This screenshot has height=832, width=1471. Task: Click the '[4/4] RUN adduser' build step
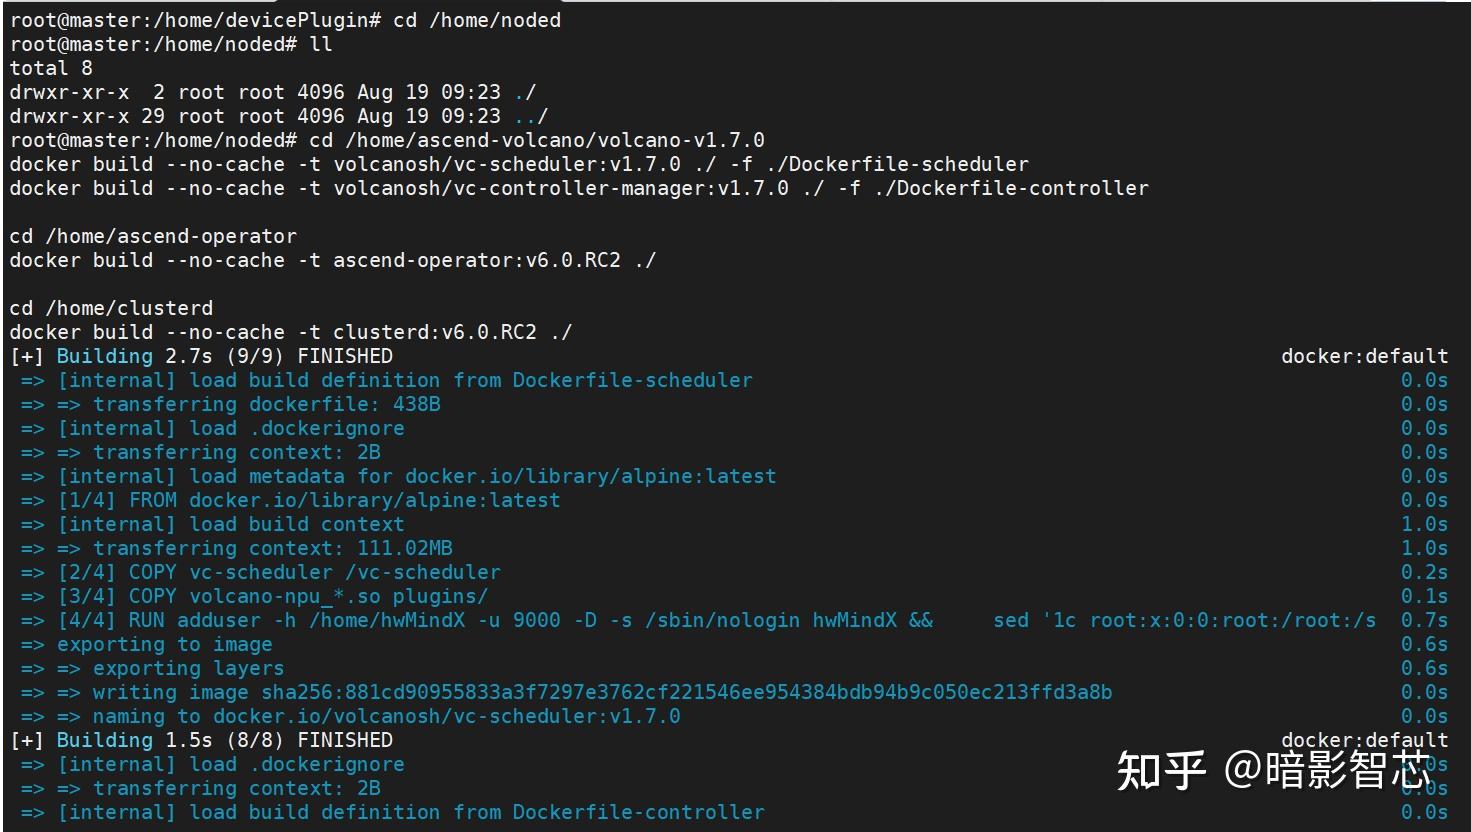[x=530, y=620]
